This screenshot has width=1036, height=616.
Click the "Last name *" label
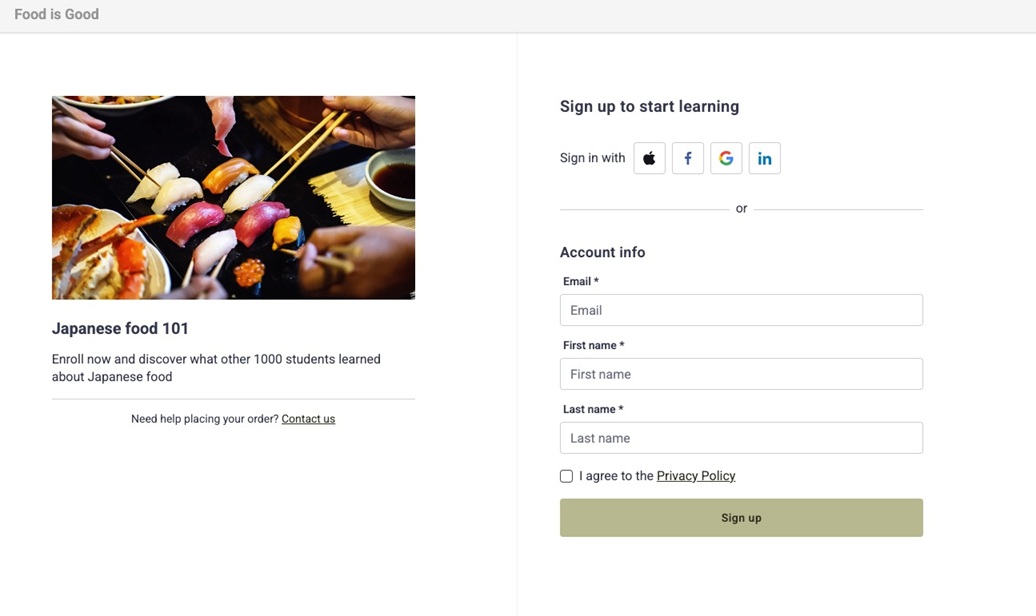point(593,409)
